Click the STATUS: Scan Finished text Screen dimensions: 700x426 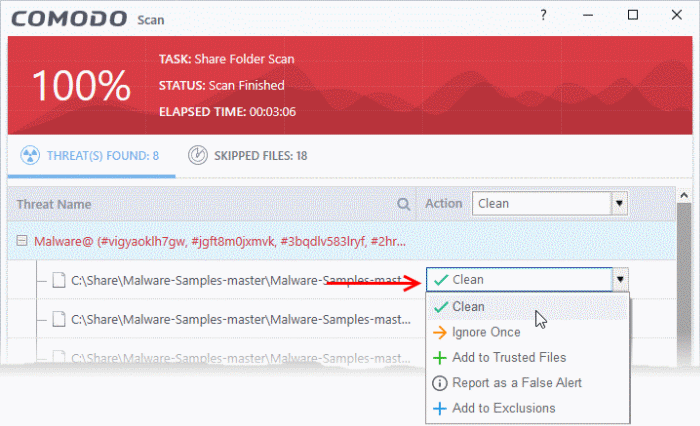pos(221,85)
